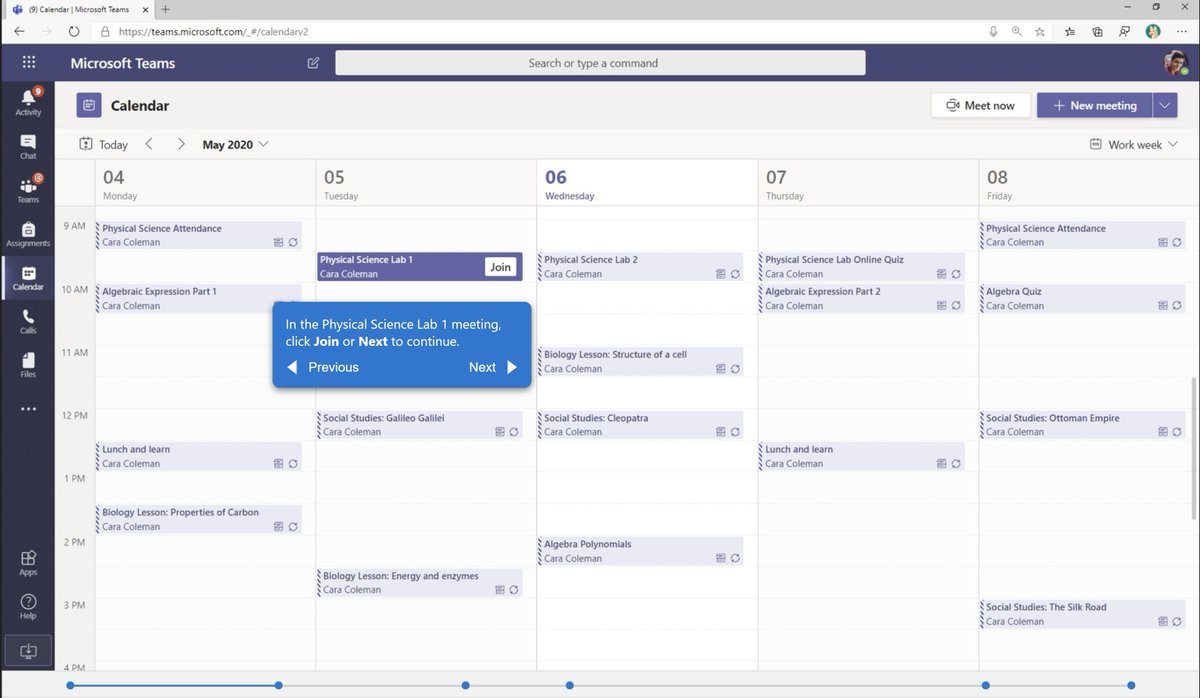Open the Help icon in the sidebar
The image size is (1200, 698).
click(28, 606)
